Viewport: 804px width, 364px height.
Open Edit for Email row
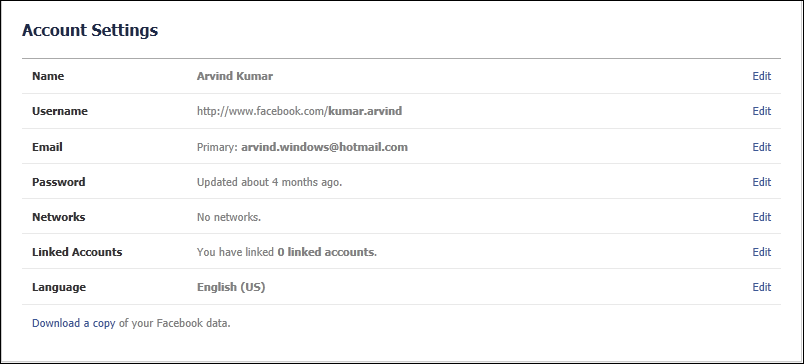tap(761, 147)
